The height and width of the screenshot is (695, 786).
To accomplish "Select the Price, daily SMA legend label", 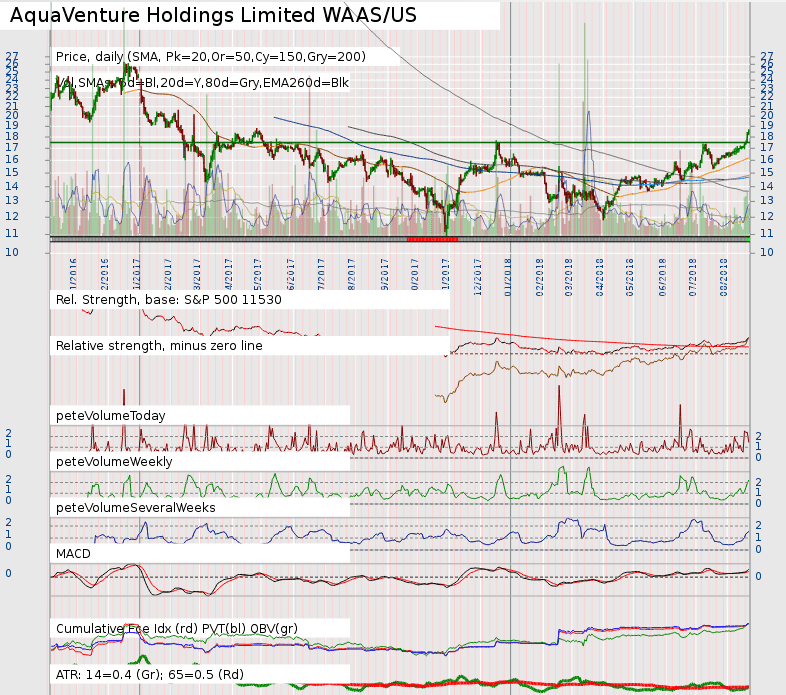I will [211, 57].
